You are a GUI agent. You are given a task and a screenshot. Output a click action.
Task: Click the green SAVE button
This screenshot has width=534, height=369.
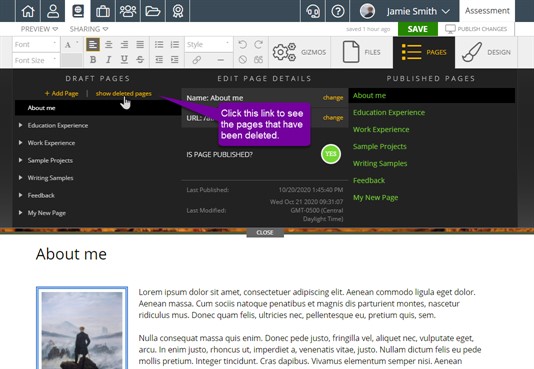pos(418,29)
